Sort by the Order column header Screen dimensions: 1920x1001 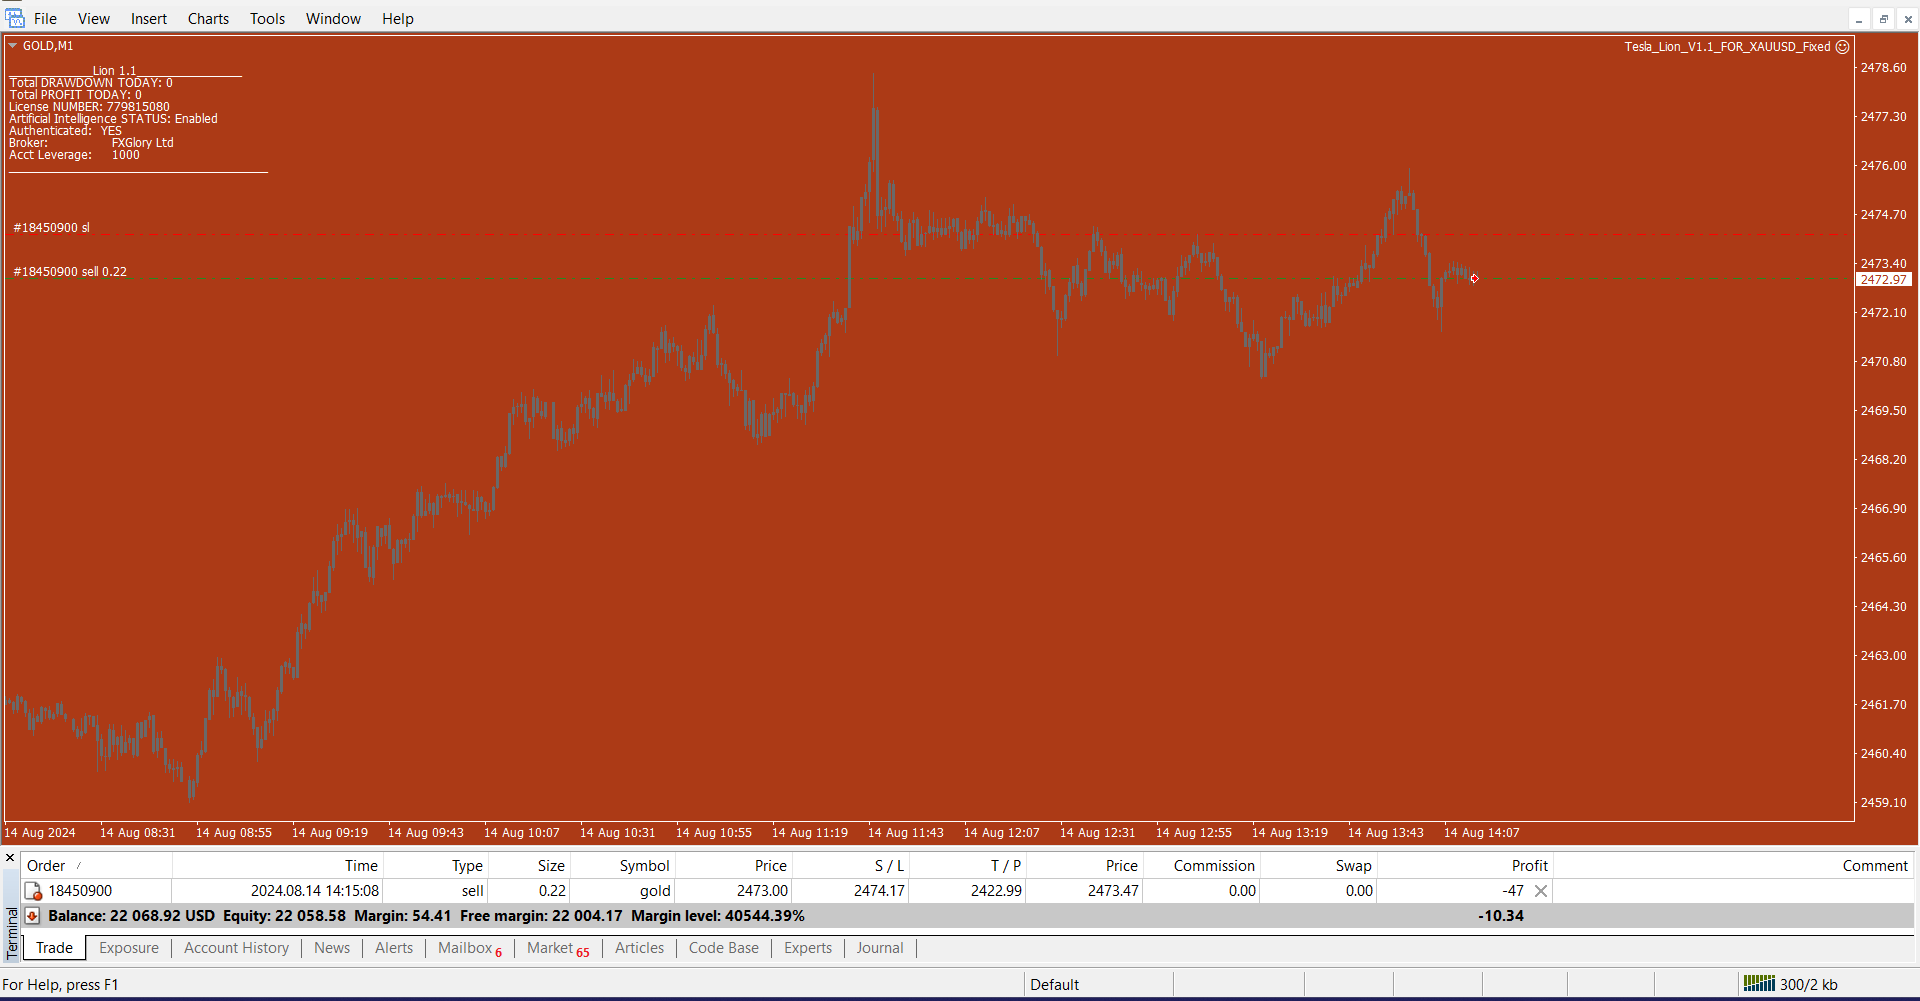tap(46, 866)
